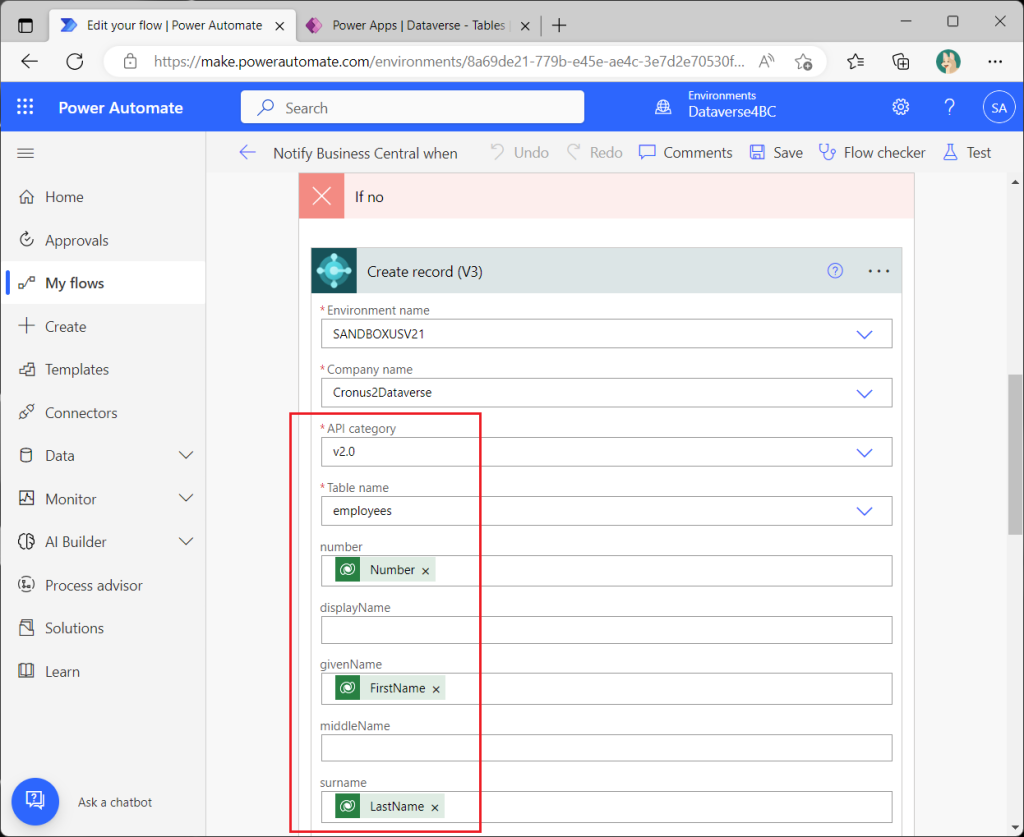Click the Business Central connector icon

click(334, 270)
